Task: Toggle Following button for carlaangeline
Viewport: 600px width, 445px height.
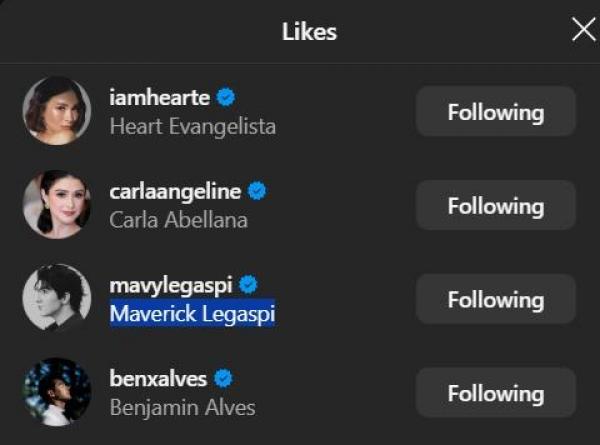Action: pyautogui.click(x=495, y=206)
